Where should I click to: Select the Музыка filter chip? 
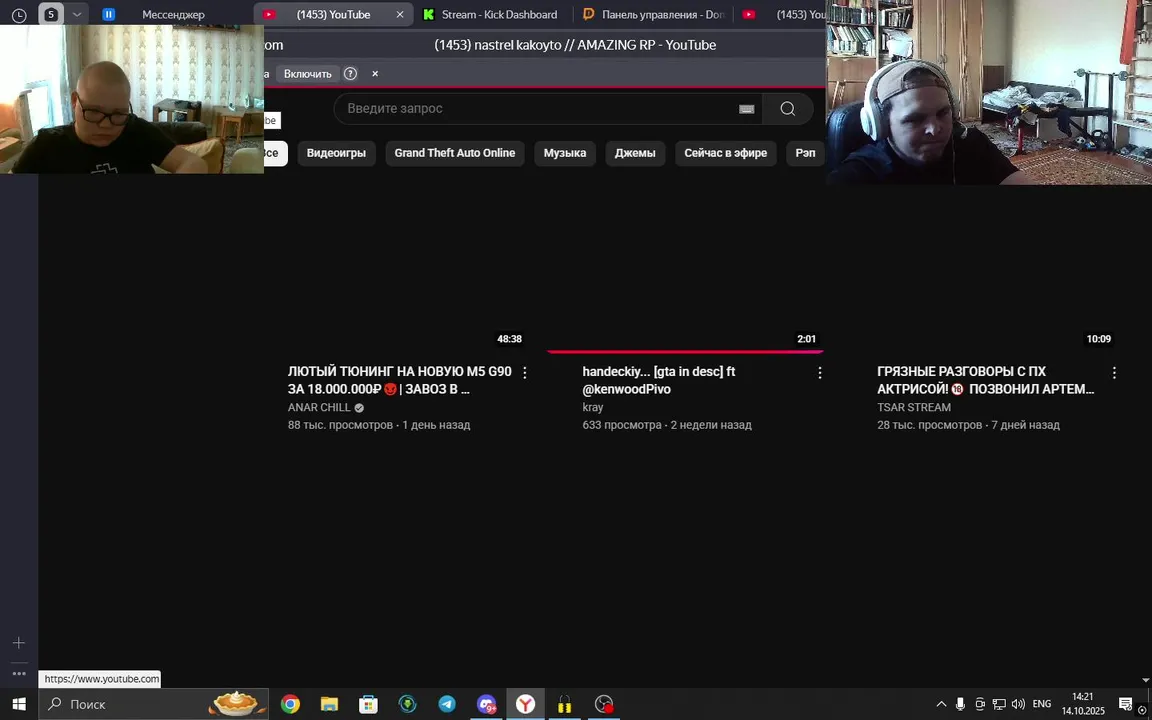[x=564, y=153]
